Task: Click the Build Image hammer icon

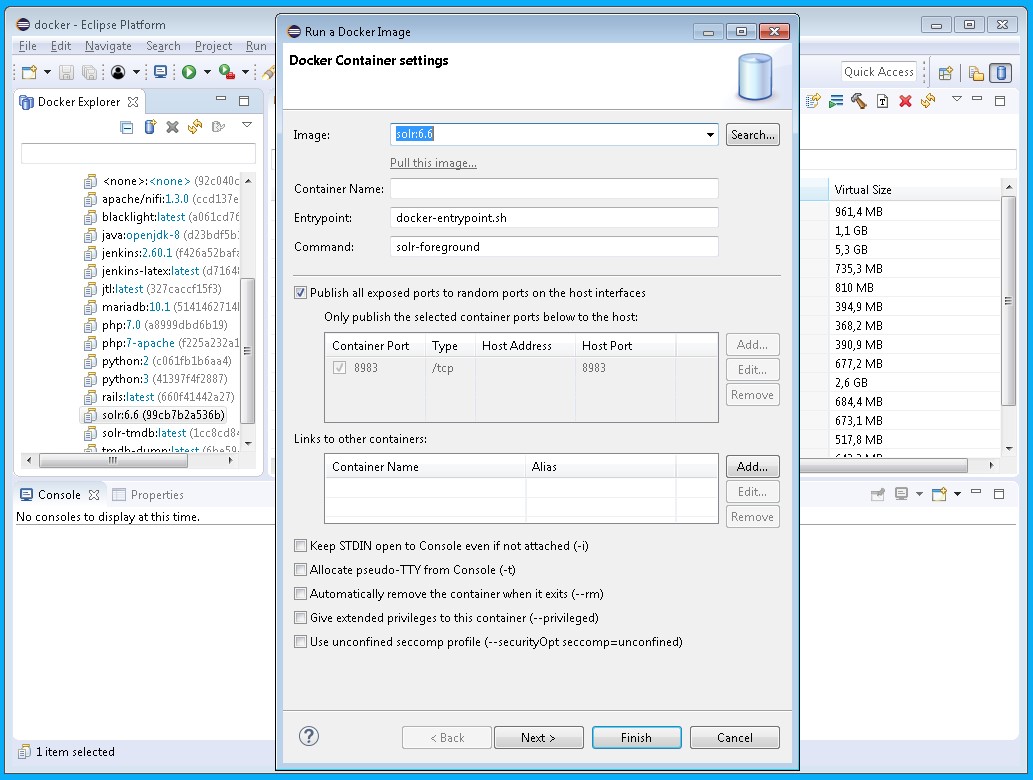Action: (x=858, y=101)
